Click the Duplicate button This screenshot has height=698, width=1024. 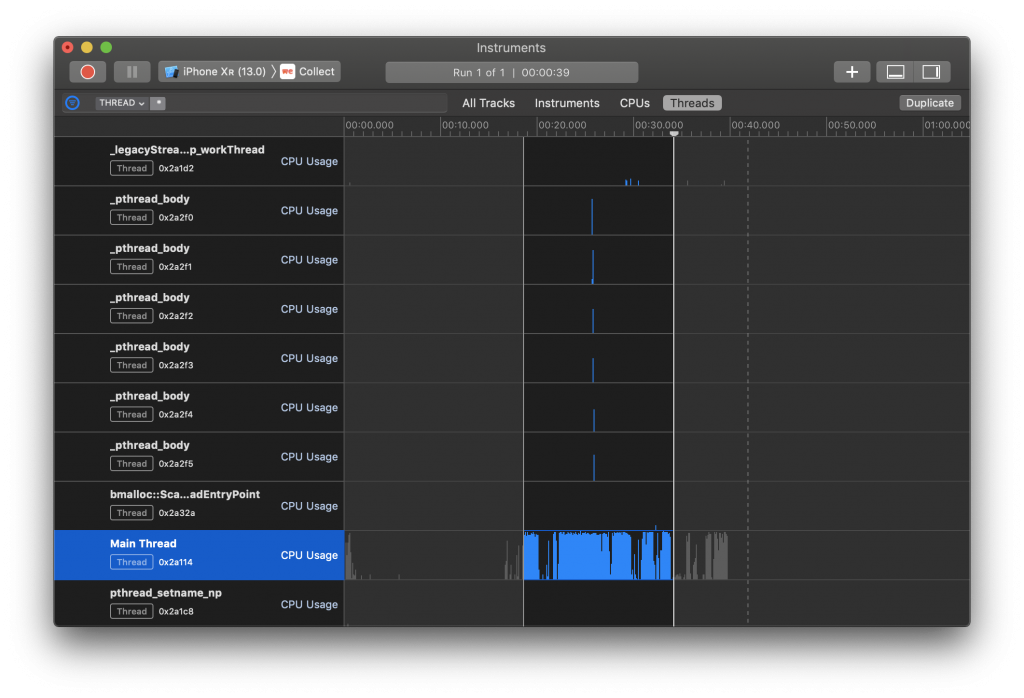[x=930, y=103]
